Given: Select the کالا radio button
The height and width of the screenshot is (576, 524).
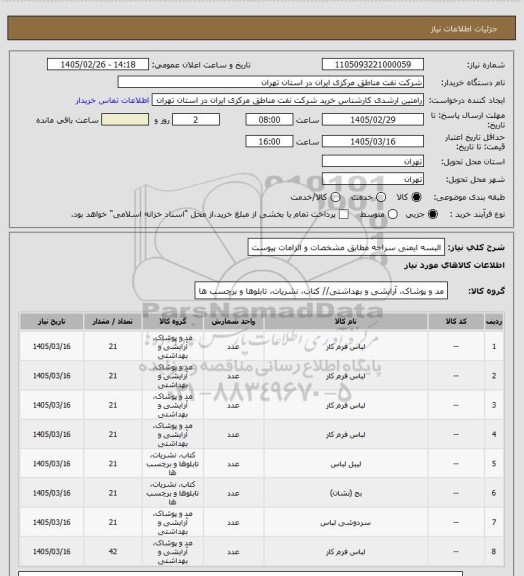Looking at the screenshot, I should click(416, 197).
